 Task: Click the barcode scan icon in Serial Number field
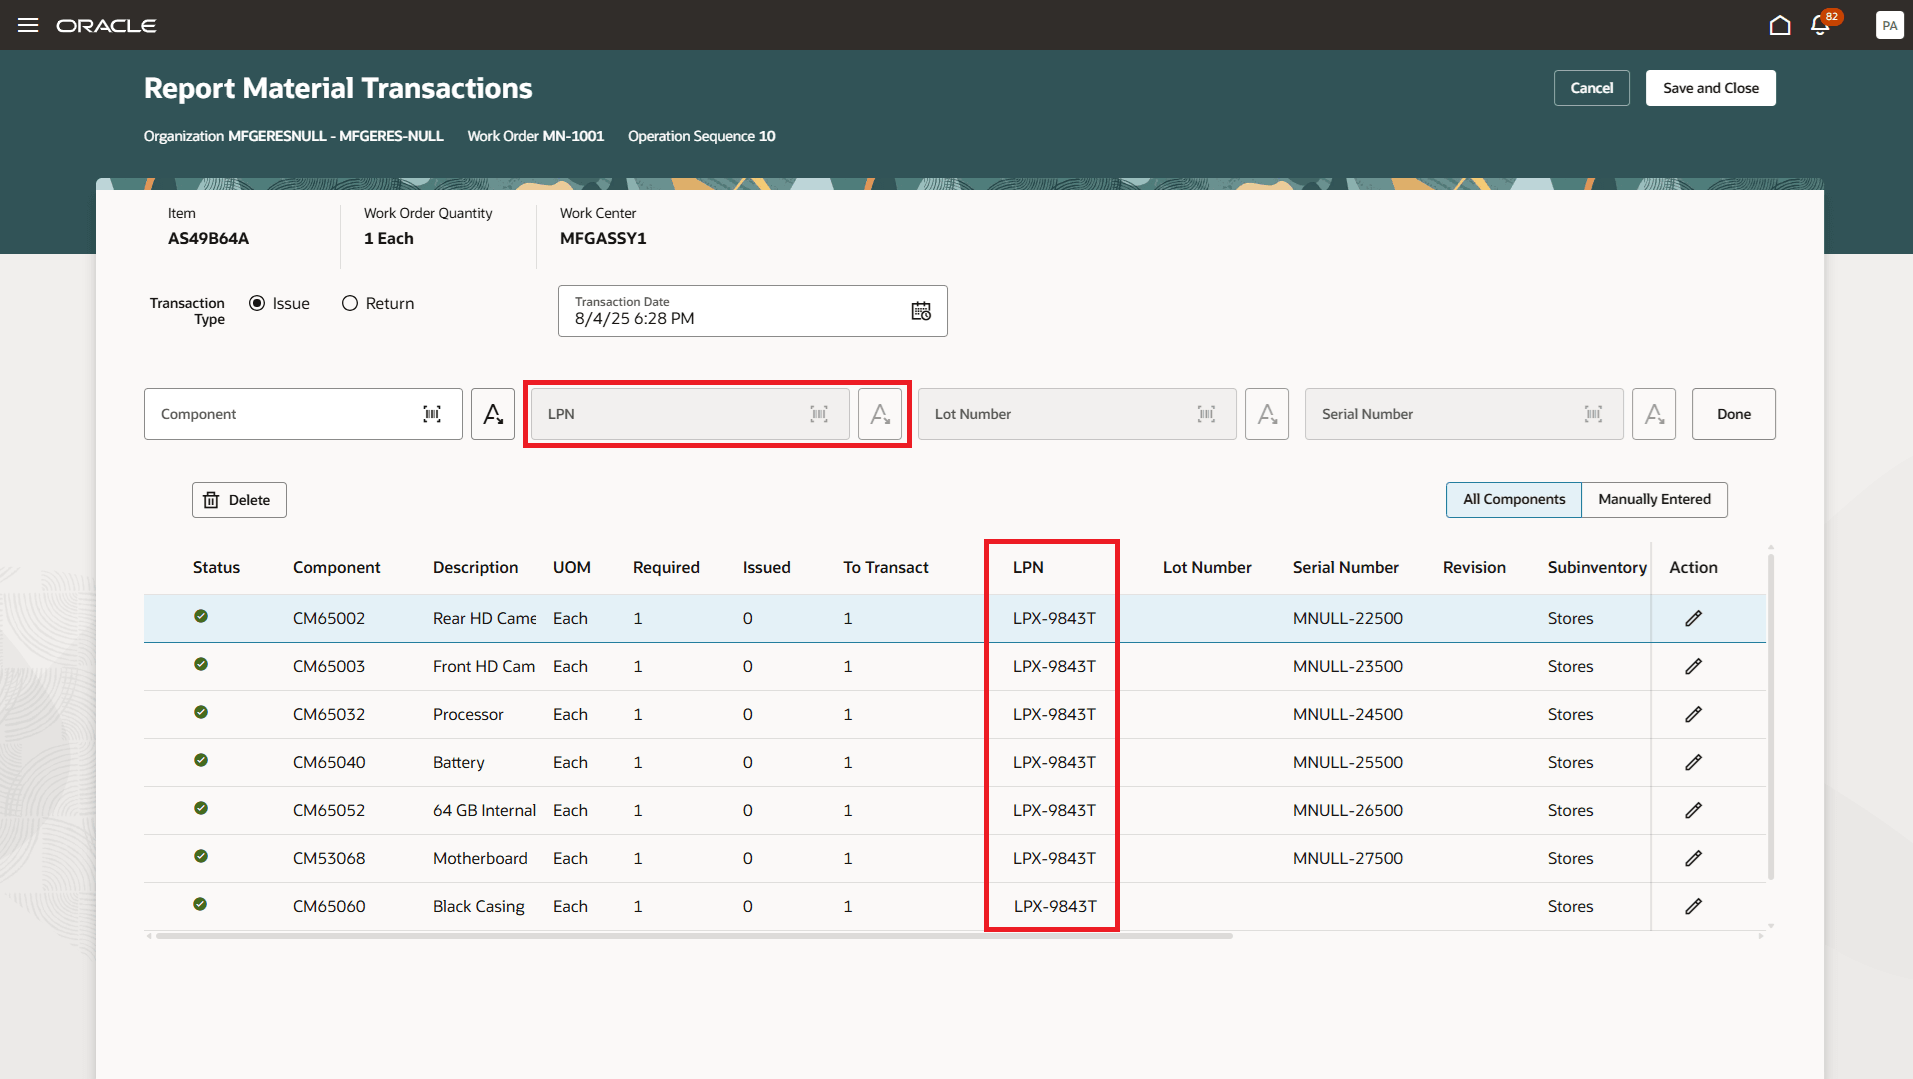(x=1592, y=413)
